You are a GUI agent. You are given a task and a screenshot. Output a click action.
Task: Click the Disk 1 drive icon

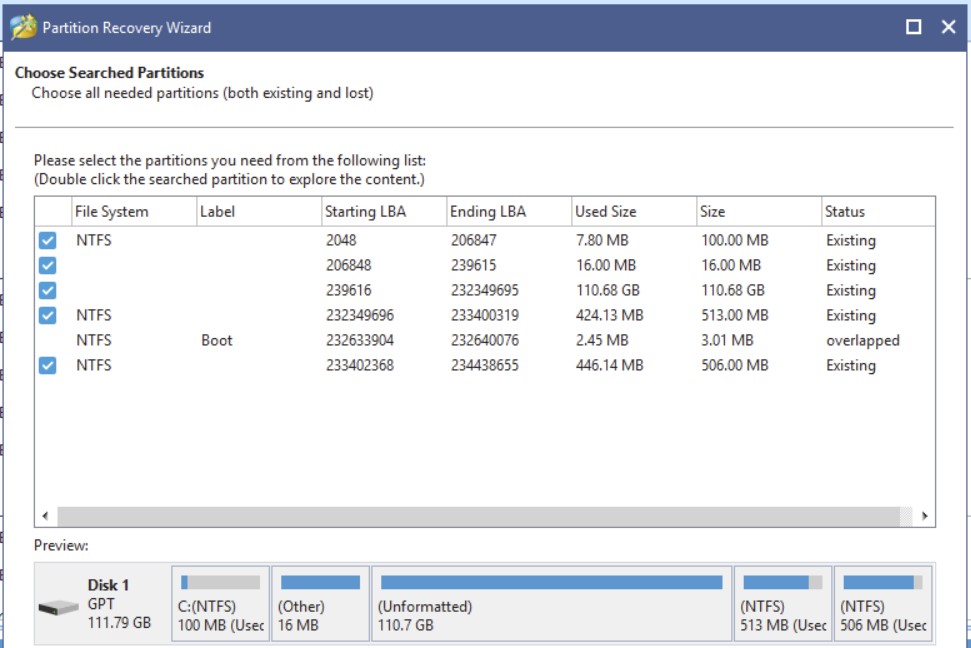[x=60, y=606]
